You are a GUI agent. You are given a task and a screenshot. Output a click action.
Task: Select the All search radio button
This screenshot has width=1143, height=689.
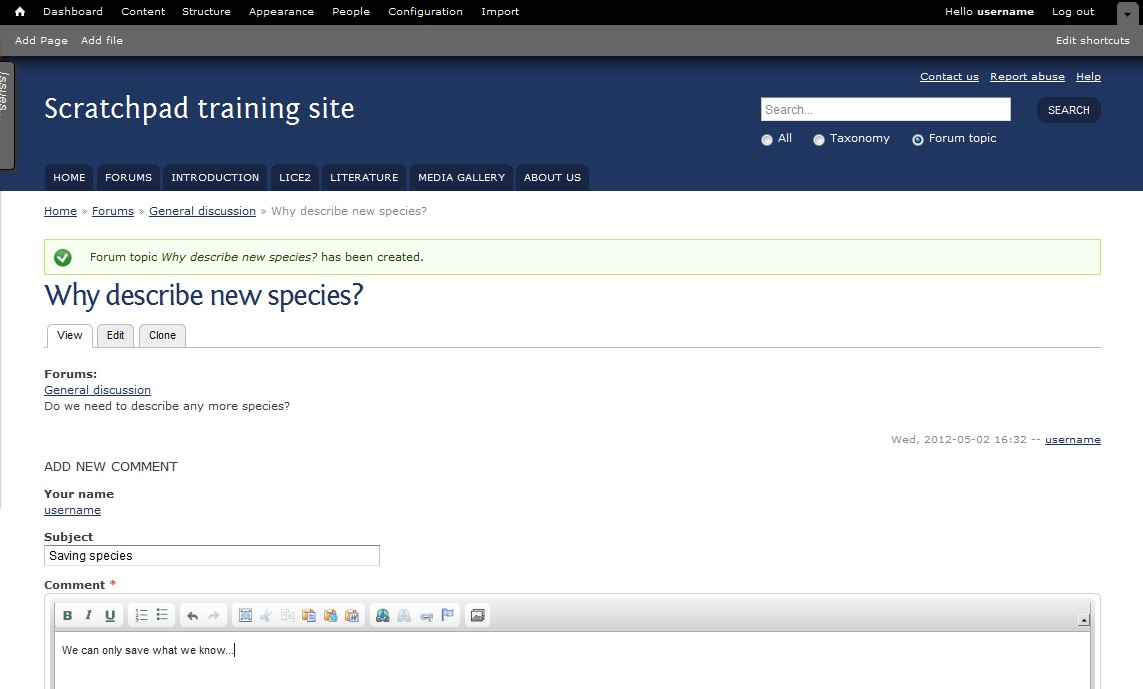[767, 140]
